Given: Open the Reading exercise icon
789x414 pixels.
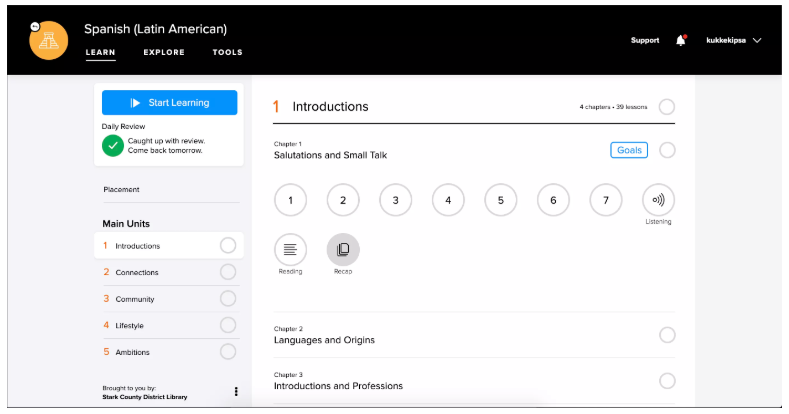Looking at the screenshot, I should [x=290, y=249].
